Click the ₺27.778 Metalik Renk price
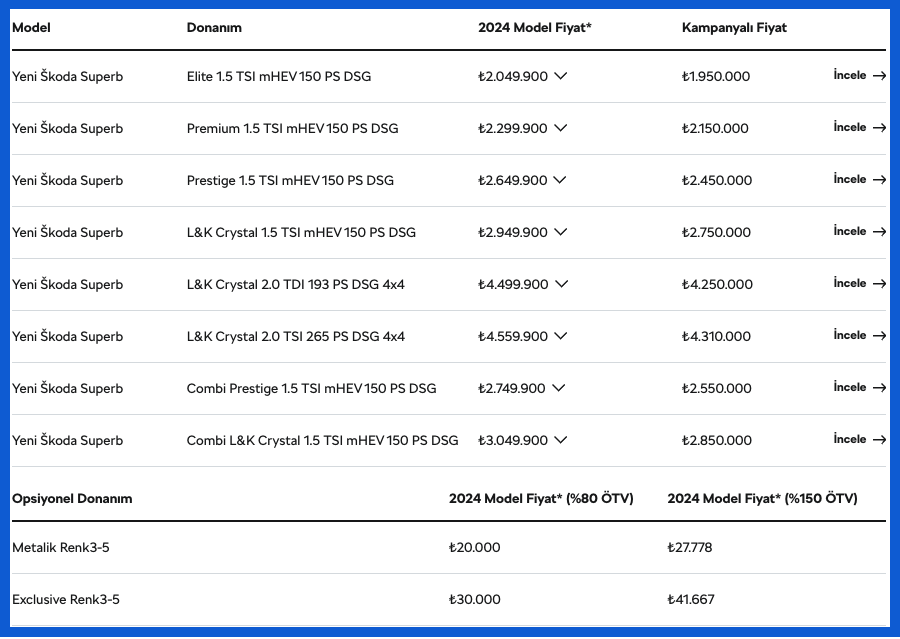Image resolution: width=900 pixels, height=639 pixels. [x=690, y=548]
